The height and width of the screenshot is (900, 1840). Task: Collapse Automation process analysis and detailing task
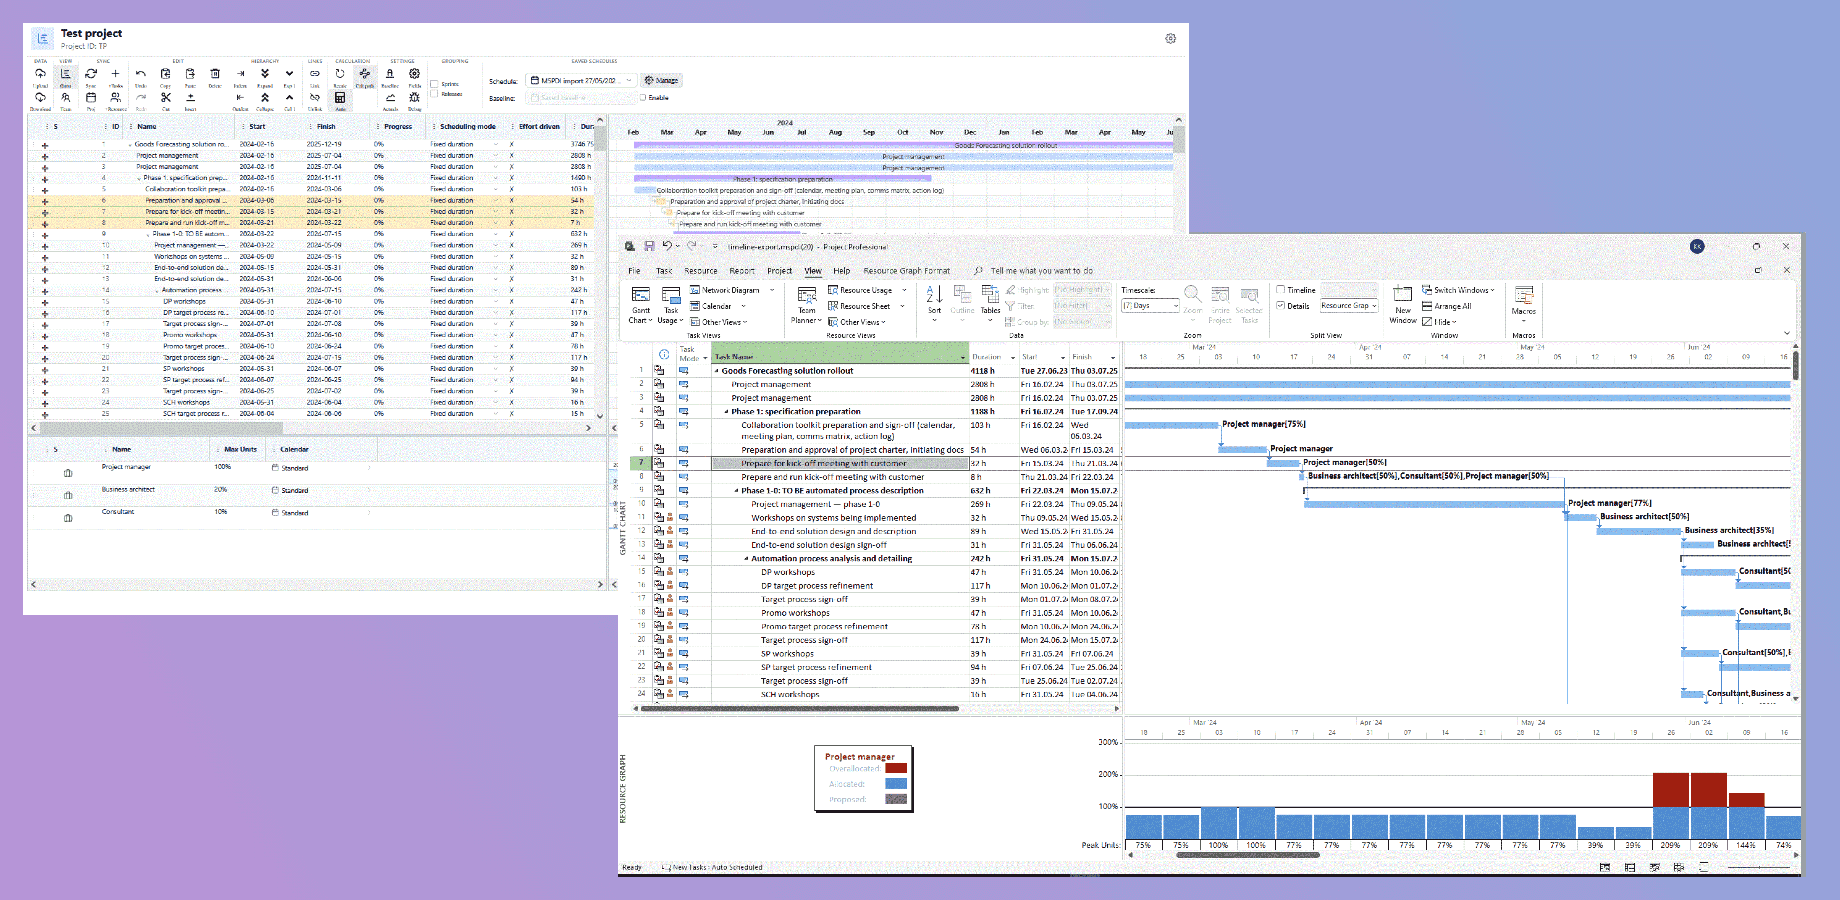pyautogui.click(x=747, y=559)
